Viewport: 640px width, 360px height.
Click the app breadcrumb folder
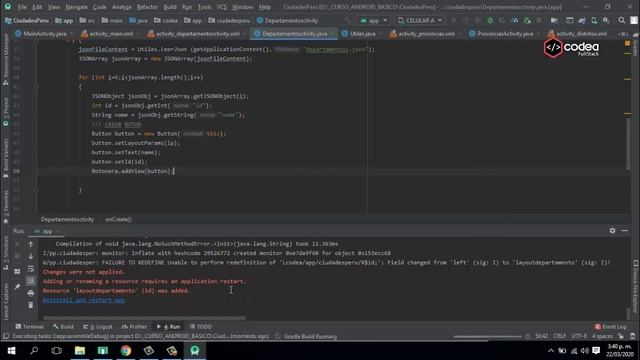pyautogui.click(x=64, y=20)
